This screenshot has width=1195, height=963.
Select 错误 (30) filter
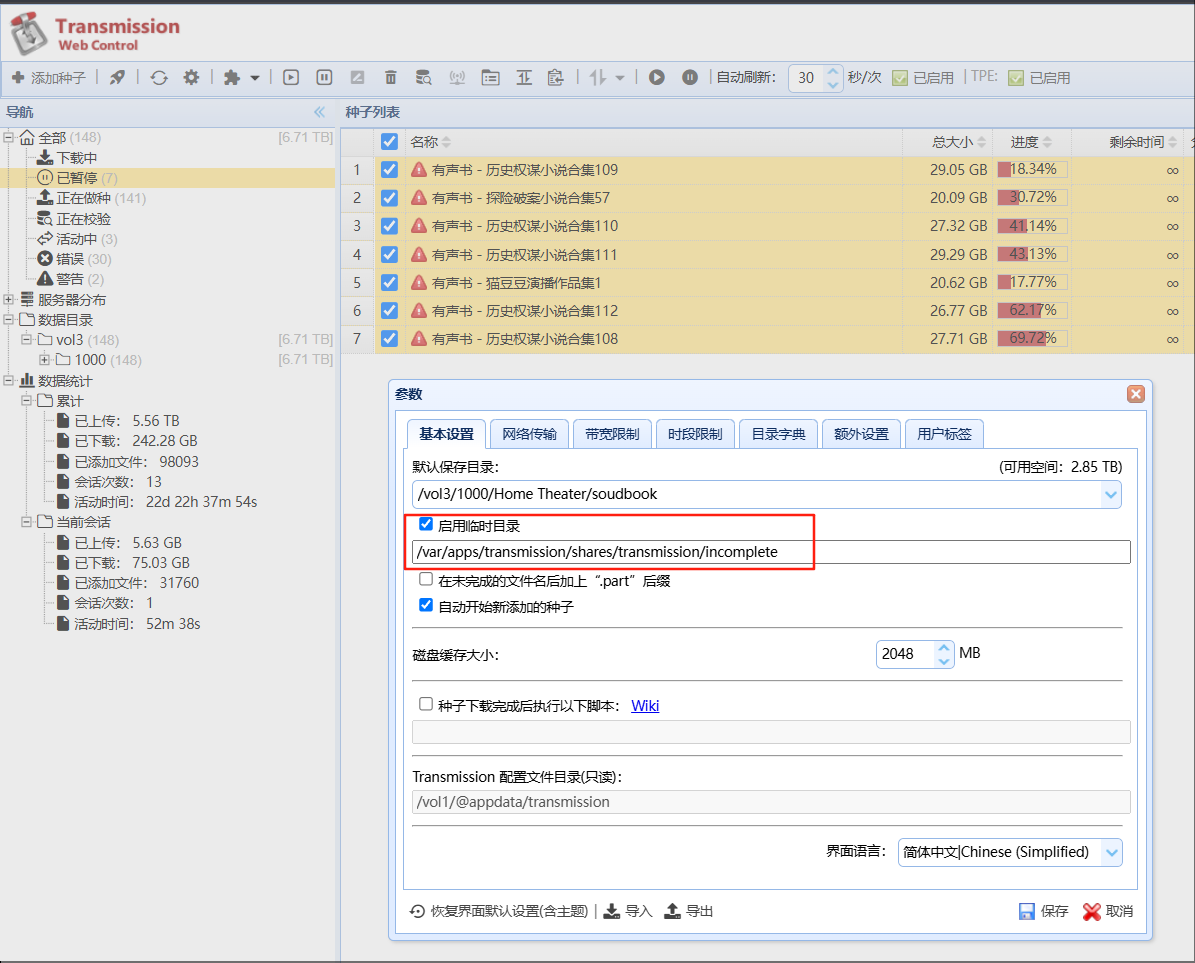pyautogui.click(x=74, y=259)
